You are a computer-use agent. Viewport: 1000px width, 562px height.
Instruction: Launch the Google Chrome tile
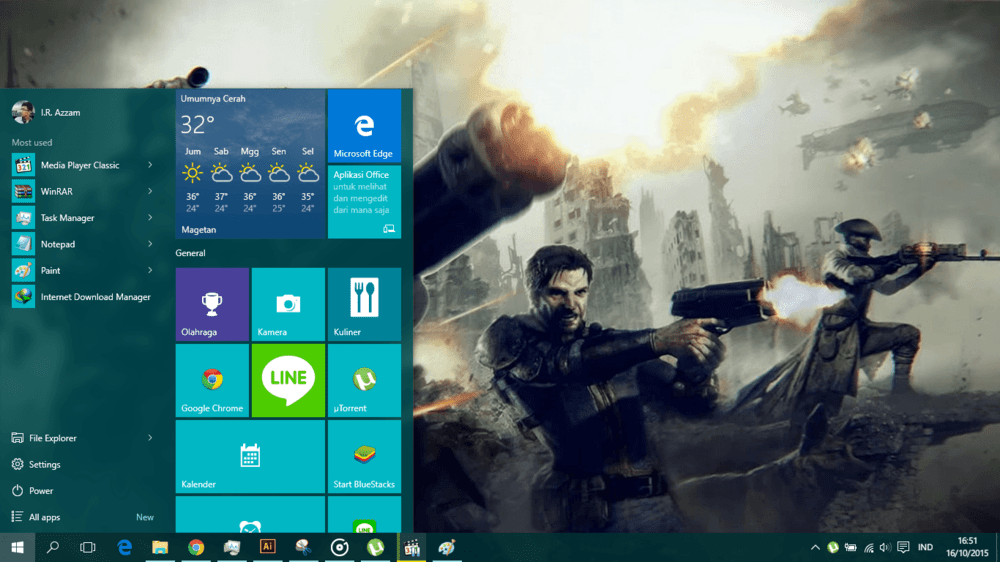(212, 381)
